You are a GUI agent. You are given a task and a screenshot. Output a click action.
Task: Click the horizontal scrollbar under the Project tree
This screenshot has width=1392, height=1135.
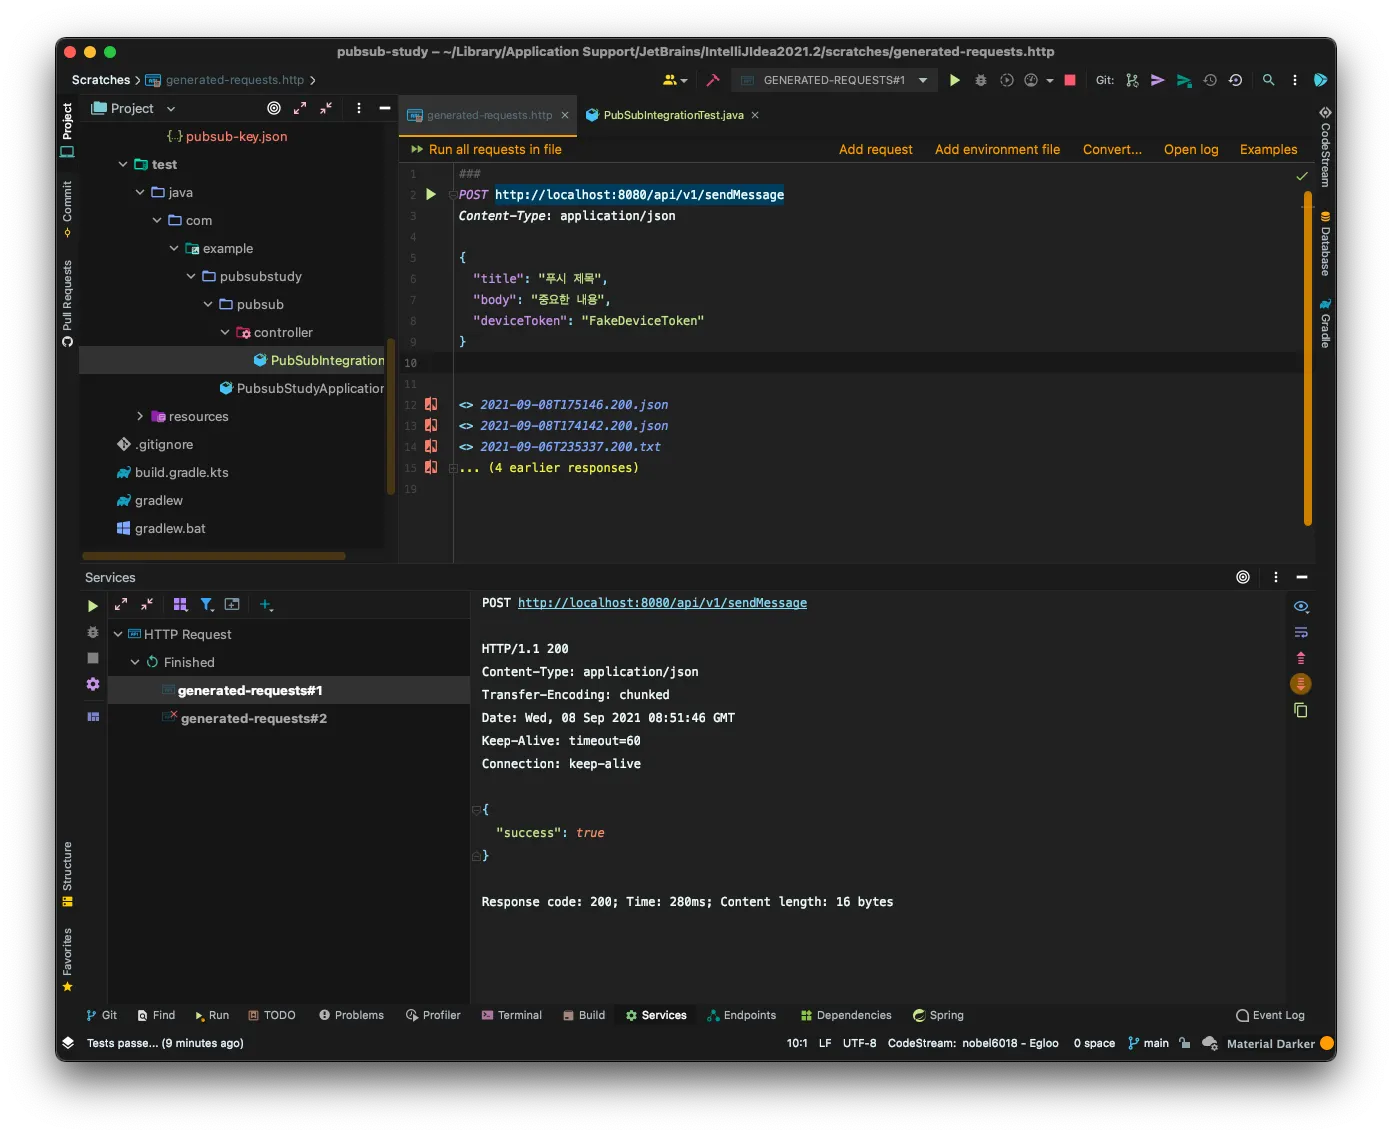point(214,556)
